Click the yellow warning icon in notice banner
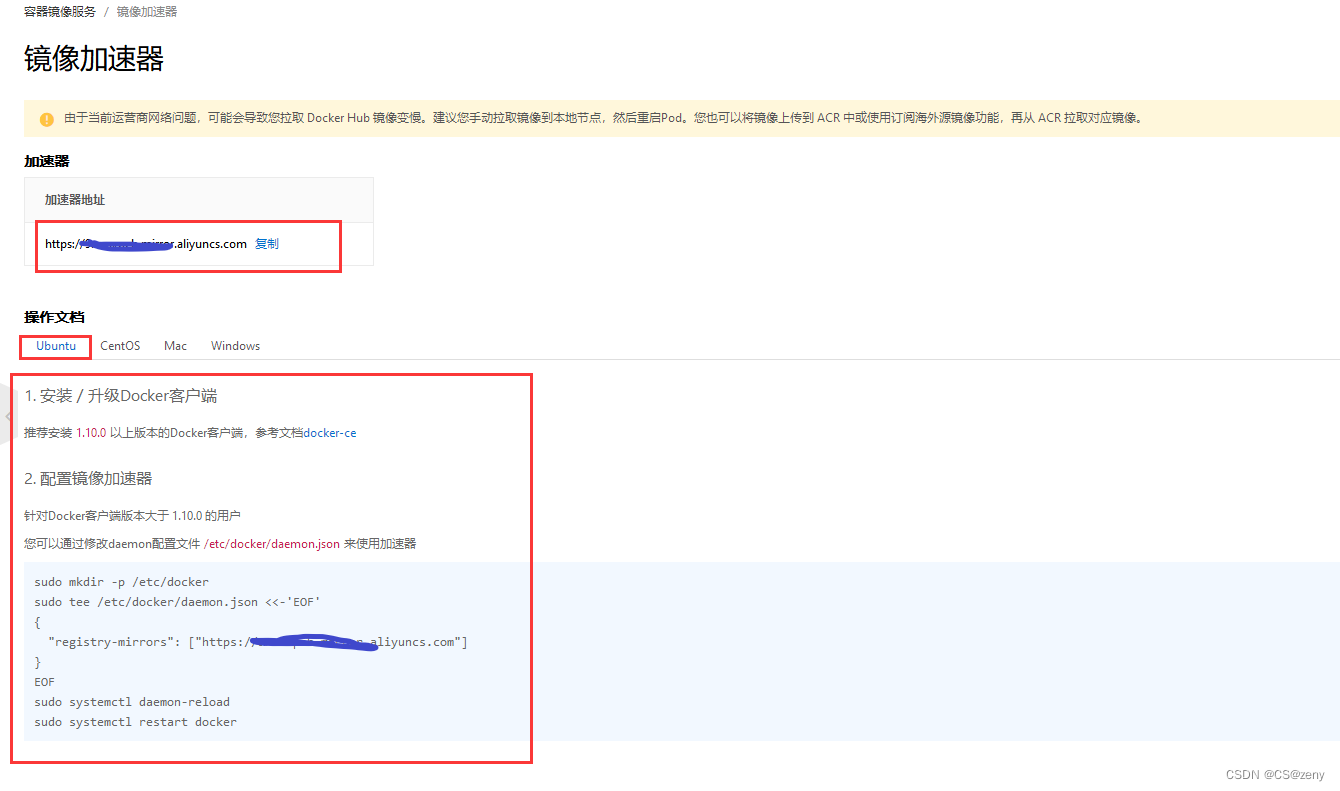The width and height of the screenshot is (1340, 791). tap(47, 119)
